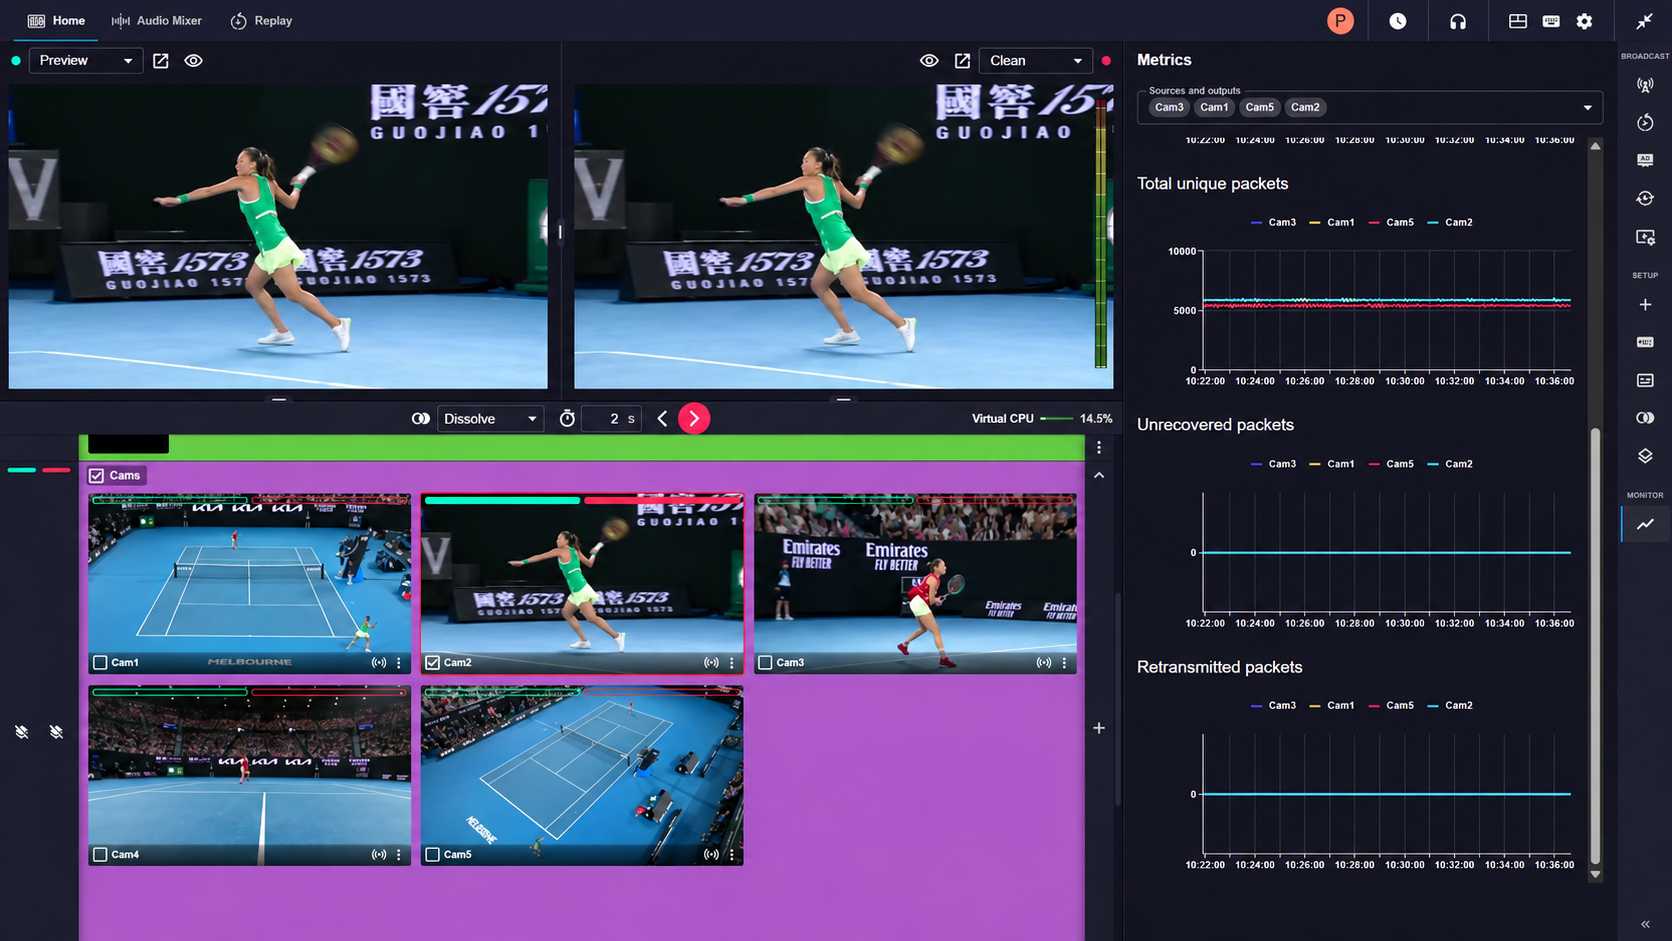Open the green bar three-dot menu

tap(1099, 448)
